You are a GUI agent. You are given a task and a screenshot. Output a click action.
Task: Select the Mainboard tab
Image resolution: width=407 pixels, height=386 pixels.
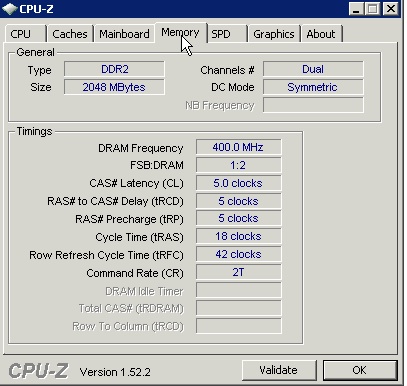coord(124,34)
